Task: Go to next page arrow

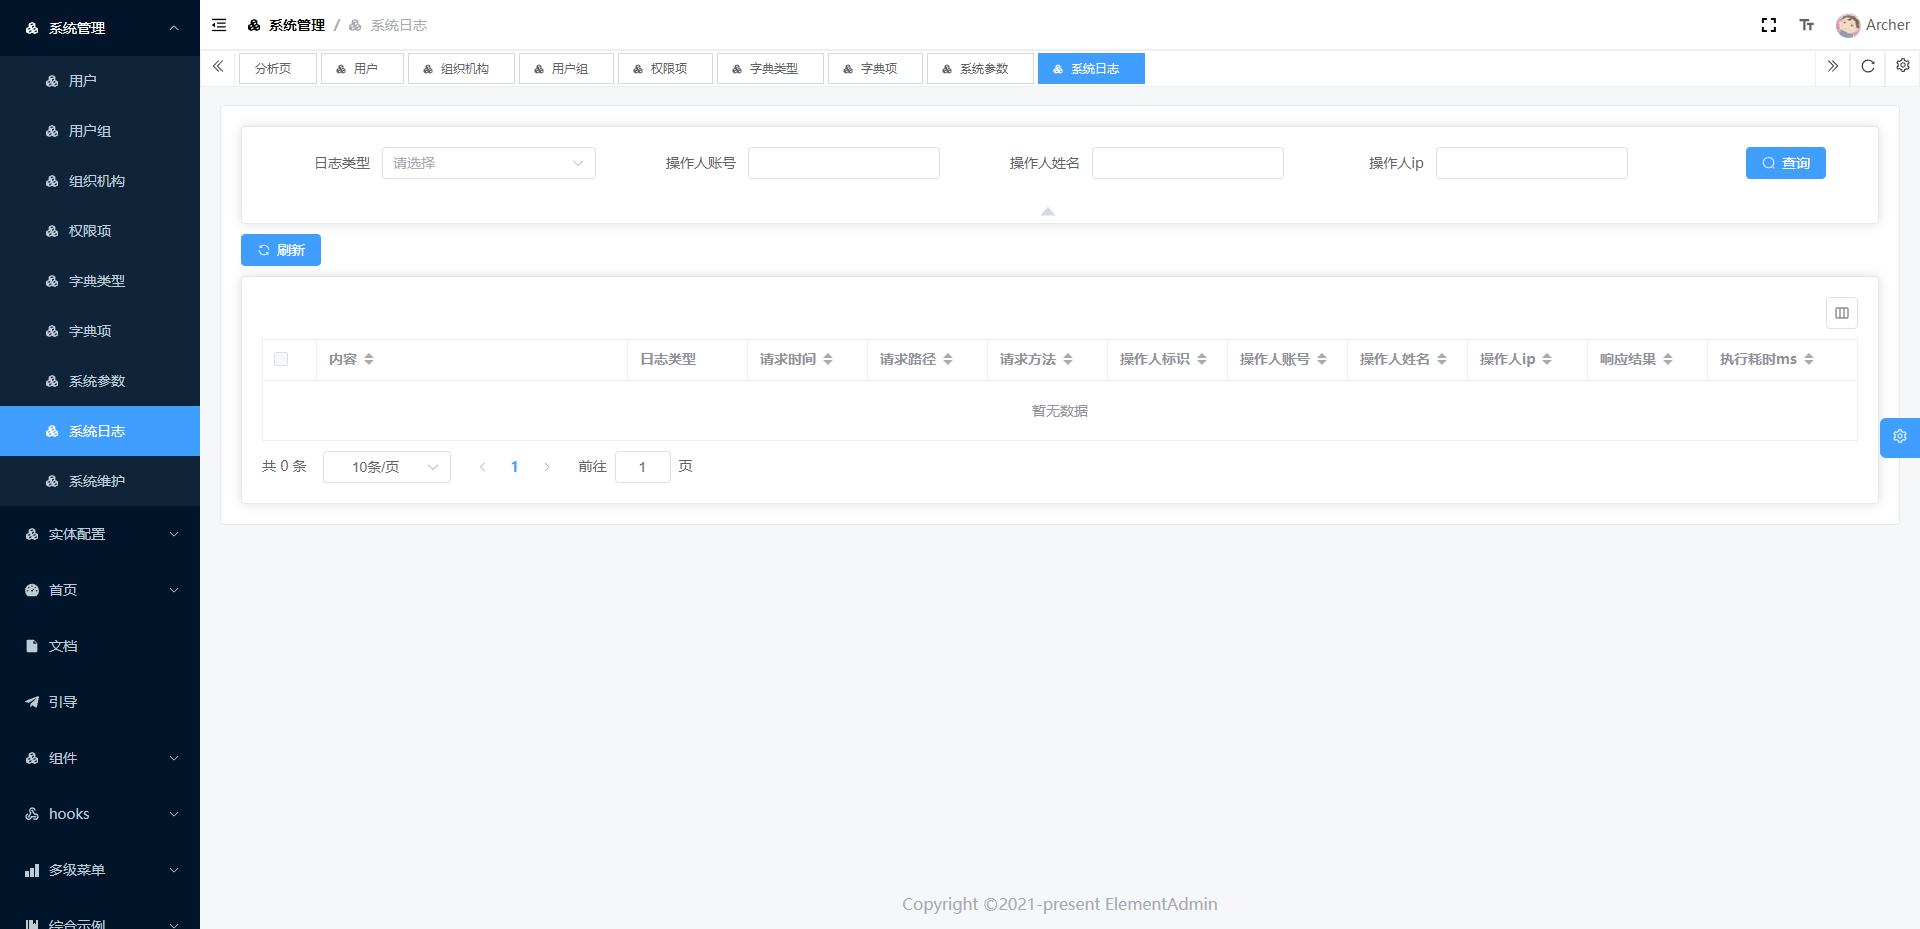Action: (x=547, y=467)
